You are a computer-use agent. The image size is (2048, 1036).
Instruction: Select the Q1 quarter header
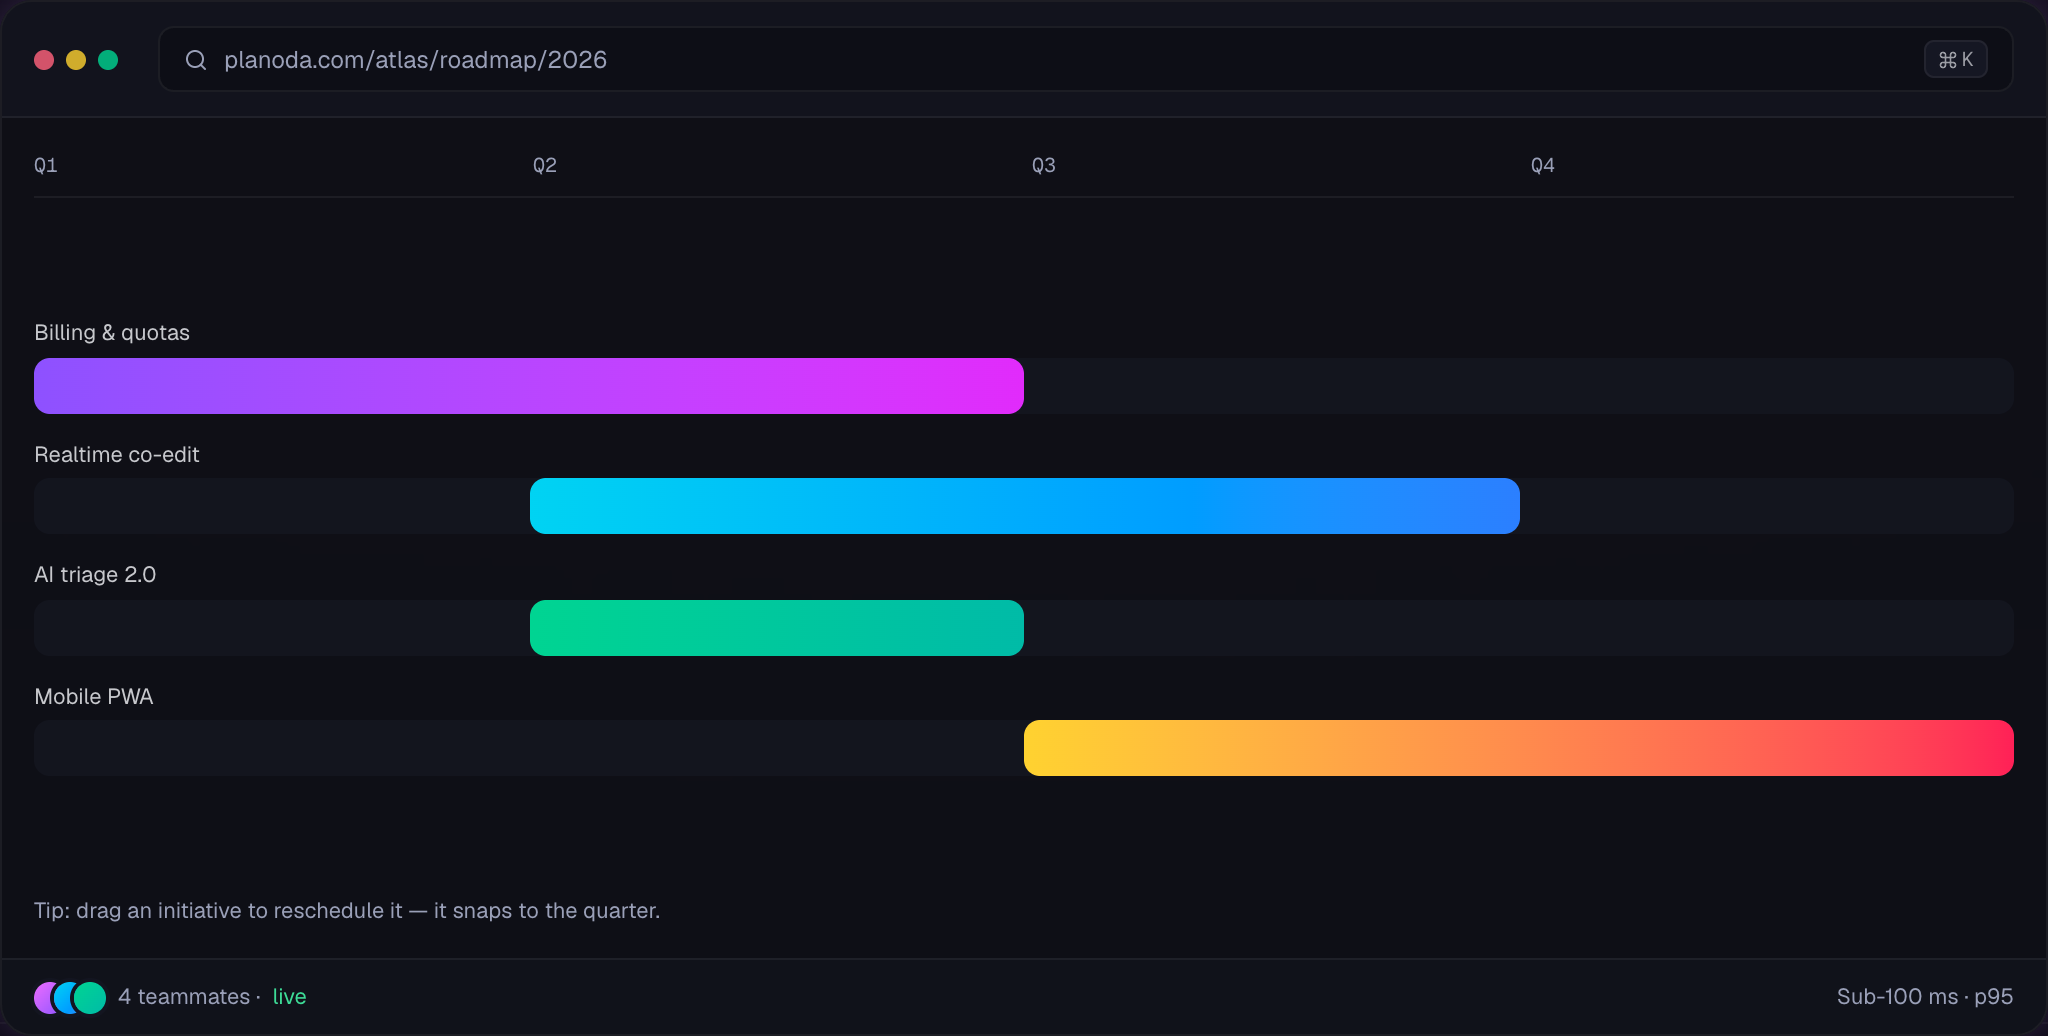pos(46,165)
